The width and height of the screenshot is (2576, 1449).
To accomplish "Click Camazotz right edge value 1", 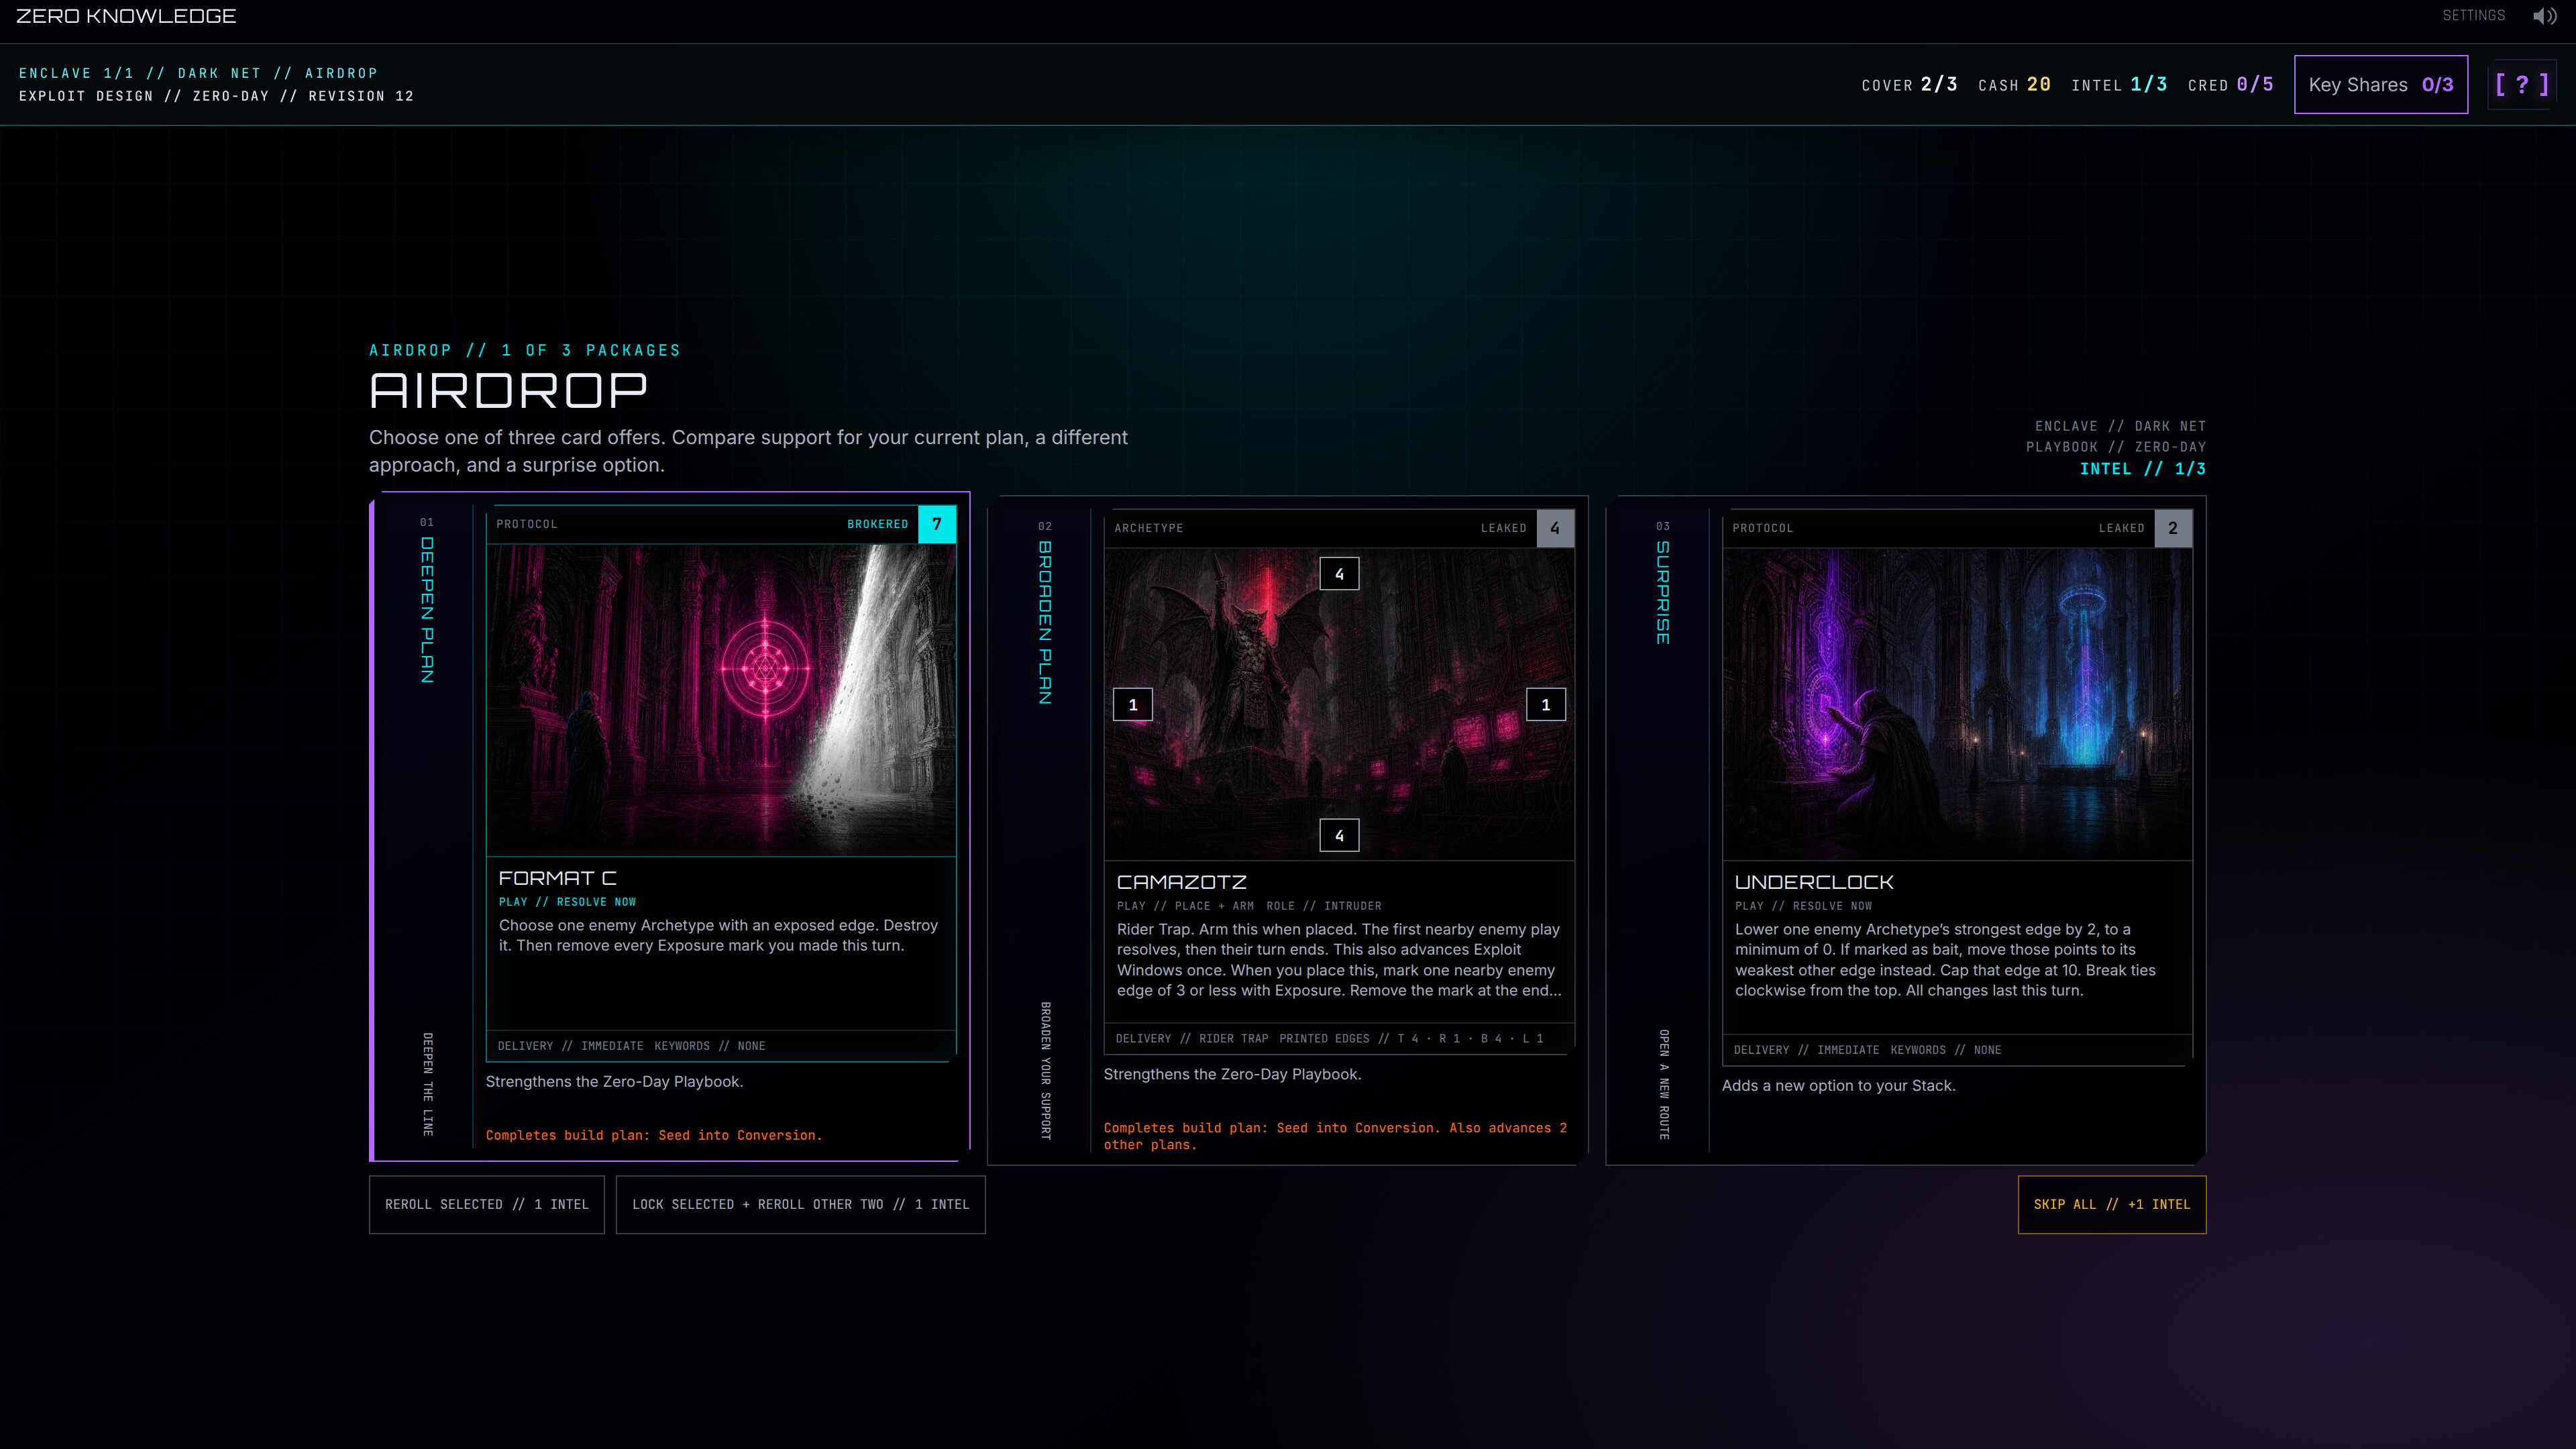I will (x=1546, y=705).
